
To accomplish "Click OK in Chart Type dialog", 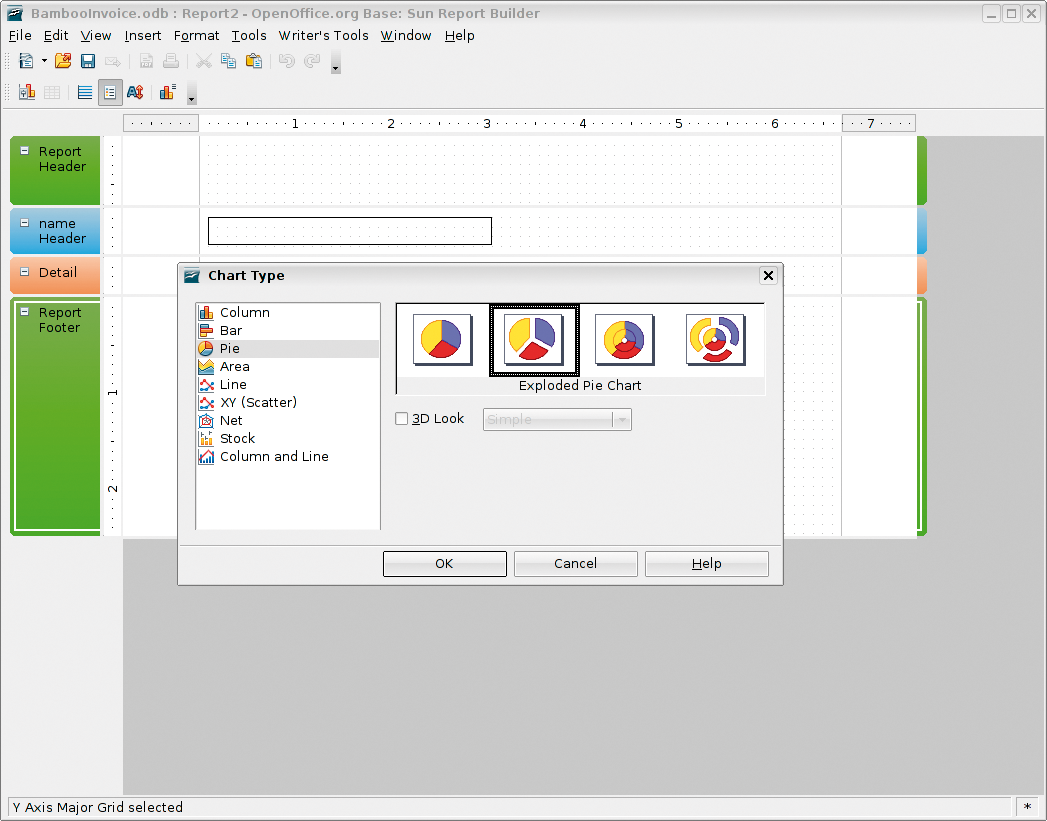I will [x=445, y=563].
